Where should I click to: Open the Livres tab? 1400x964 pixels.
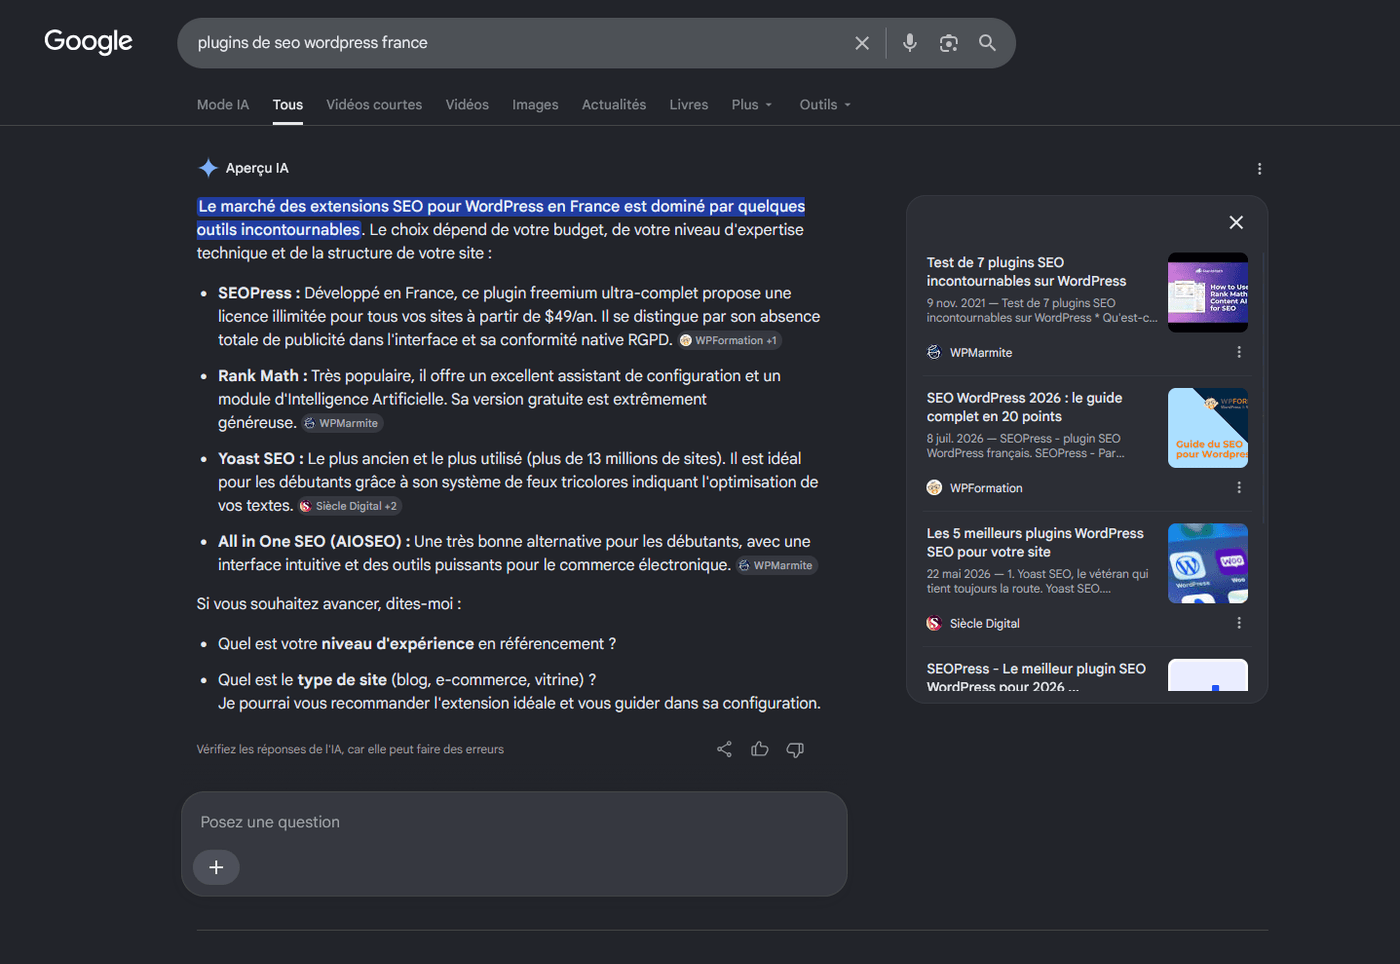pos(689,104)
